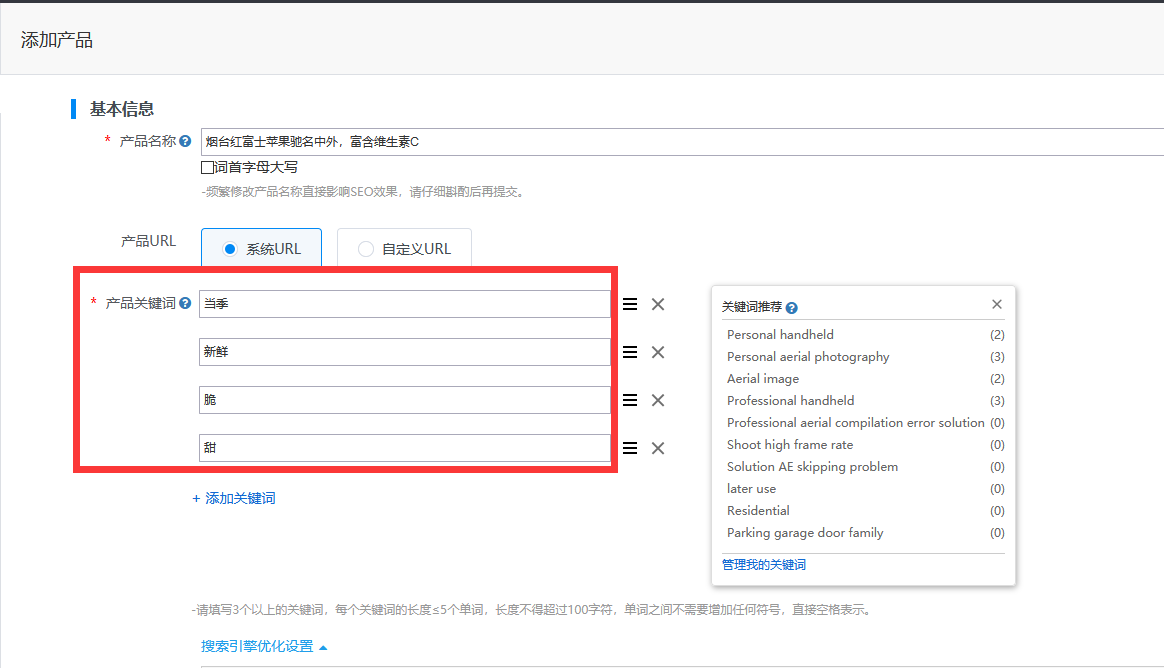This screenshot has width=1164, height=668.
Task: Remove the 甜 keyword with X icon
Action: (658, 448)
